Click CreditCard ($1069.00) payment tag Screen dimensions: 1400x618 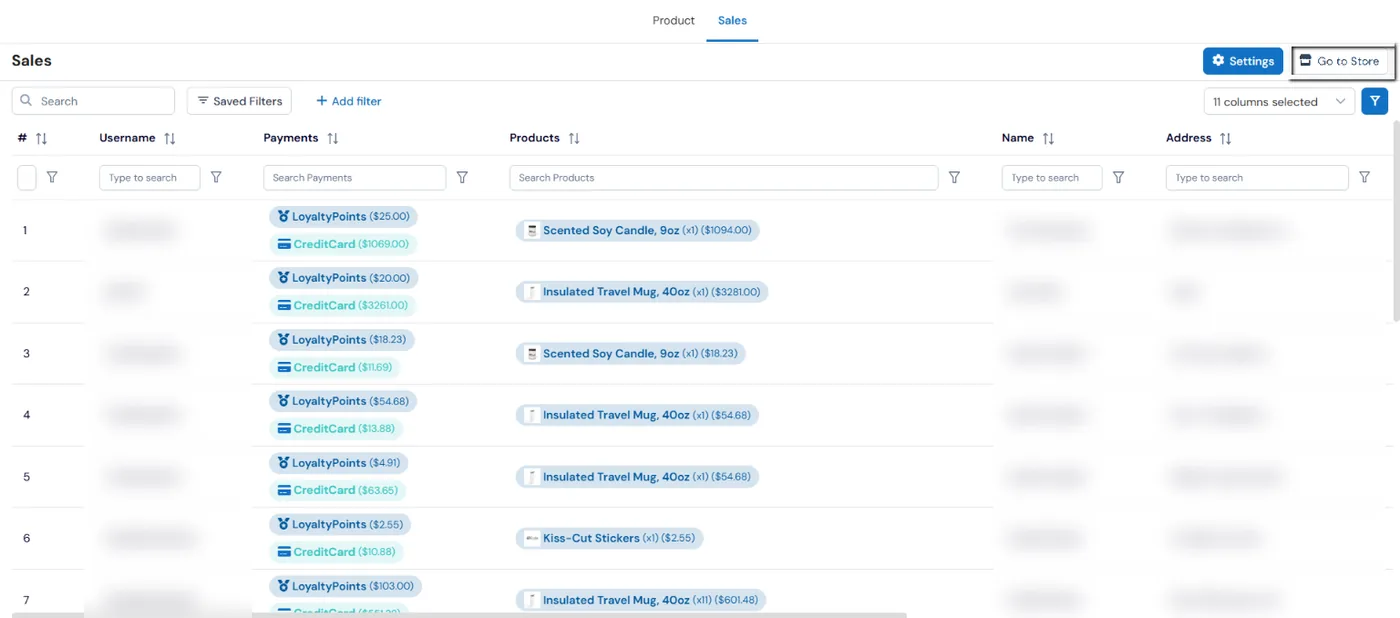tap(343, 244)
